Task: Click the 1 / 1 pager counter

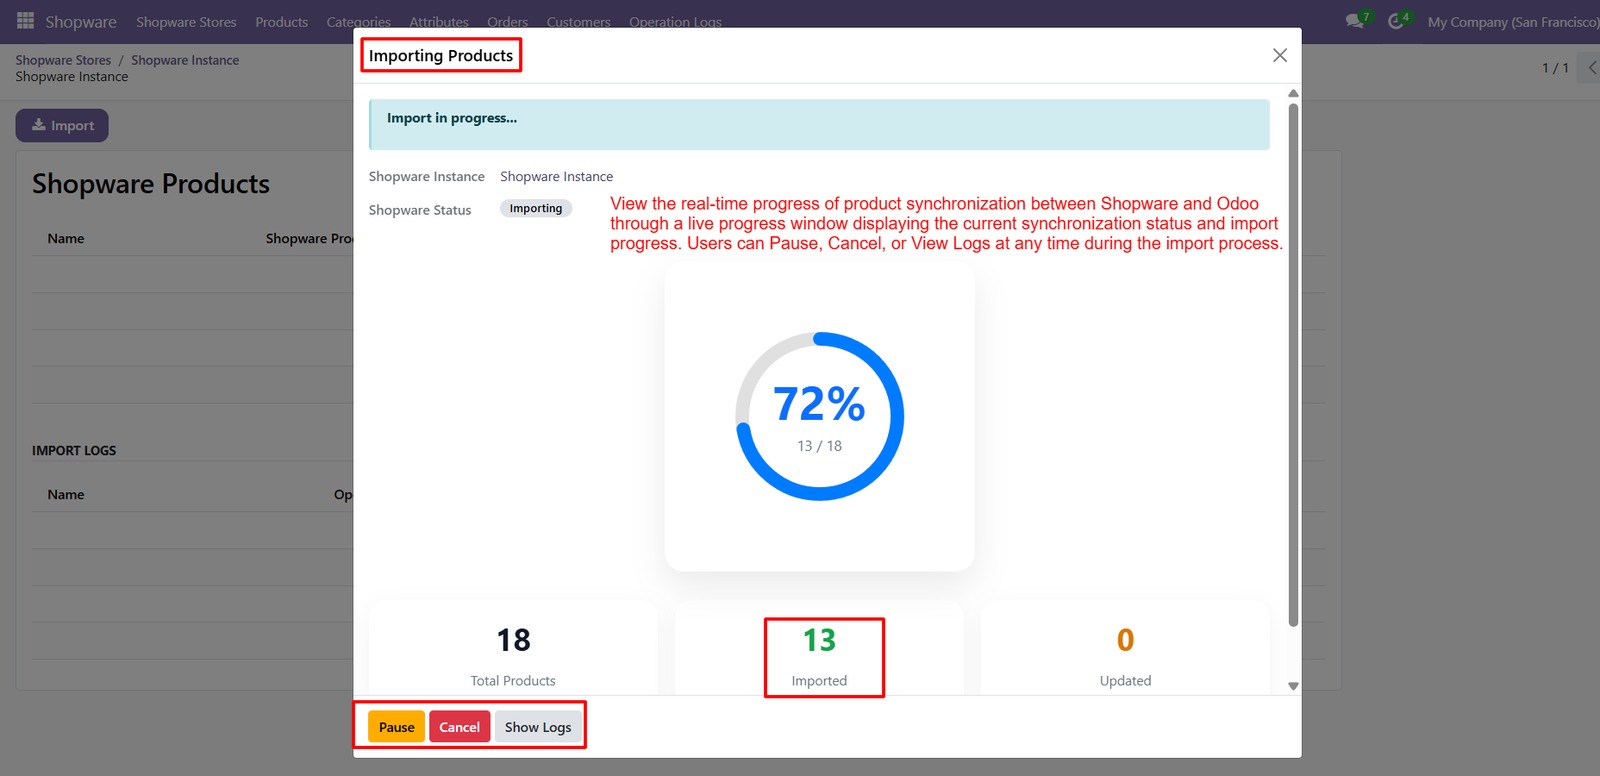Action: (x=1555, y=67)
